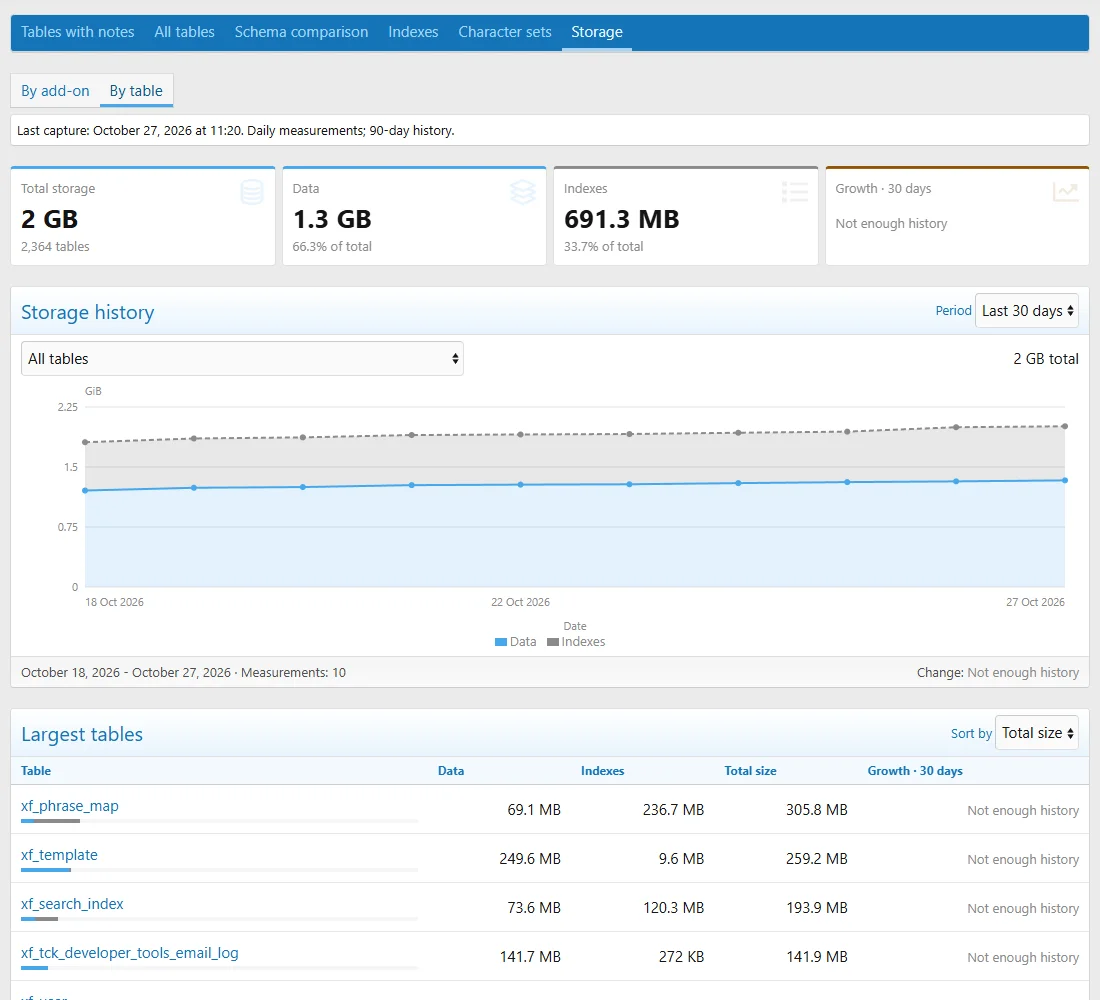Screen dimensions: 1100x1000
Task: Click the Largest tables heading
Action: tap(82, 734)
